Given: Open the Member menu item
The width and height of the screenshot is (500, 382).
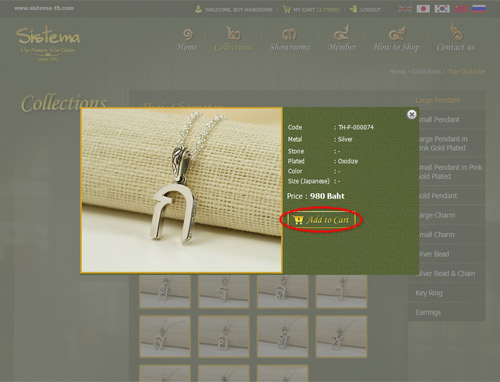Looking at the screenshot, I should coord(342,38).
